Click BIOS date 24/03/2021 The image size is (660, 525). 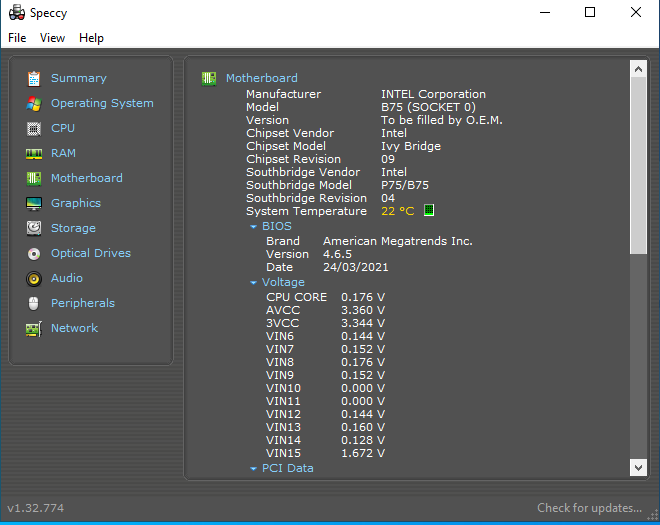tap(356, 267)
